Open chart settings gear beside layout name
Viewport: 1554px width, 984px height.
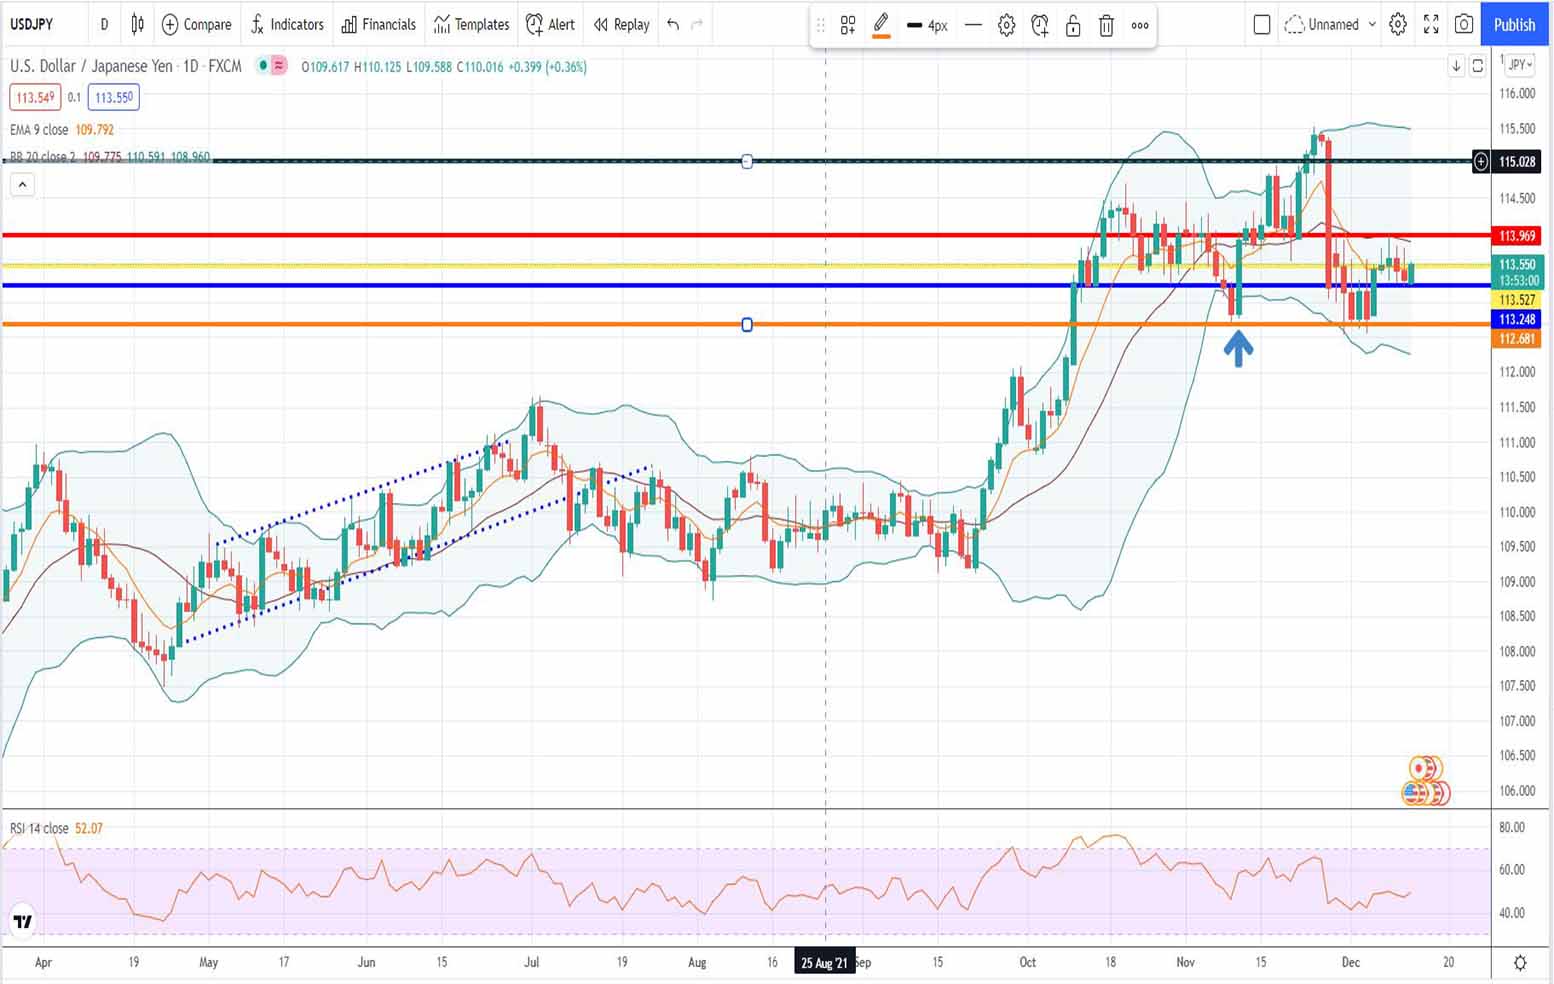(1398, 24)
